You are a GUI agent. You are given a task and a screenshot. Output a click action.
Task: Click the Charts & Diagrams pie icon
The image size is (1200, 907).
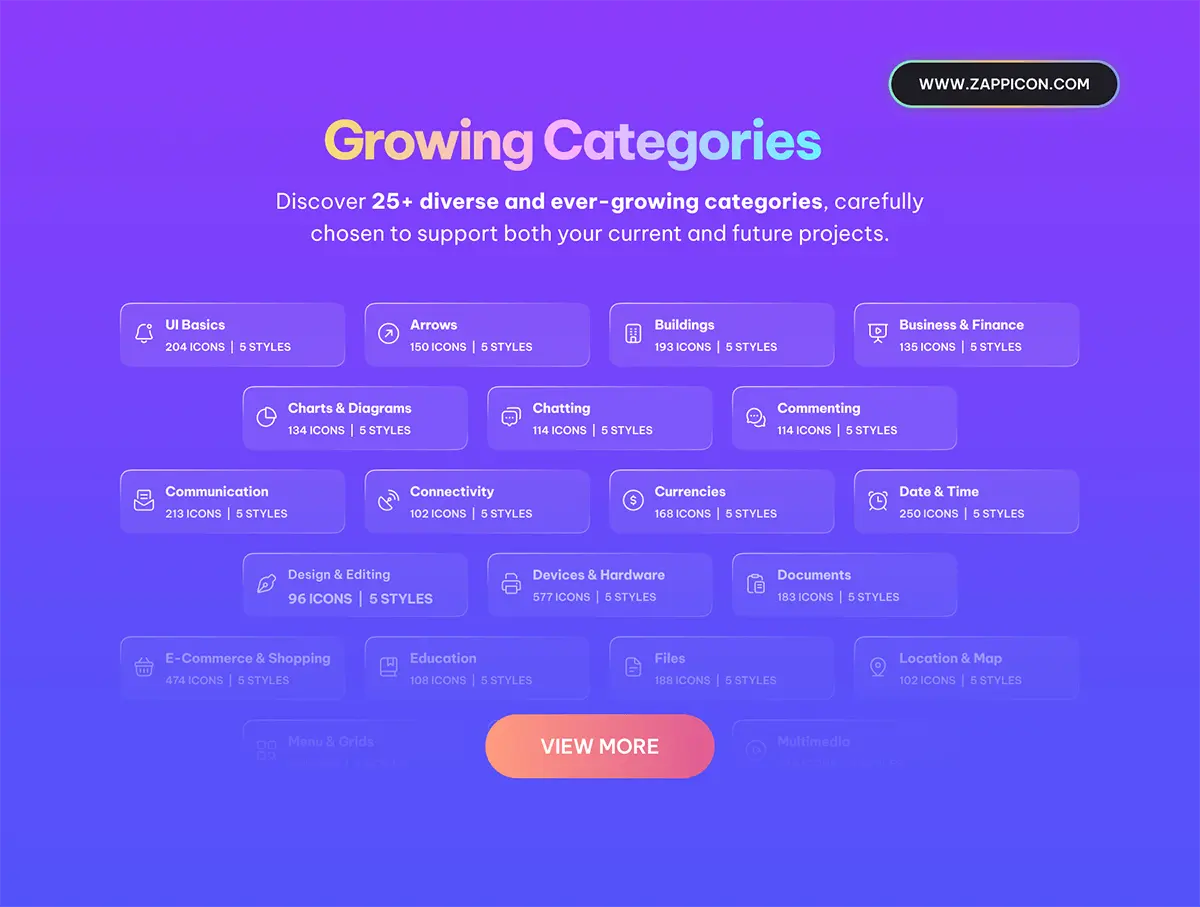click(266, 418)
